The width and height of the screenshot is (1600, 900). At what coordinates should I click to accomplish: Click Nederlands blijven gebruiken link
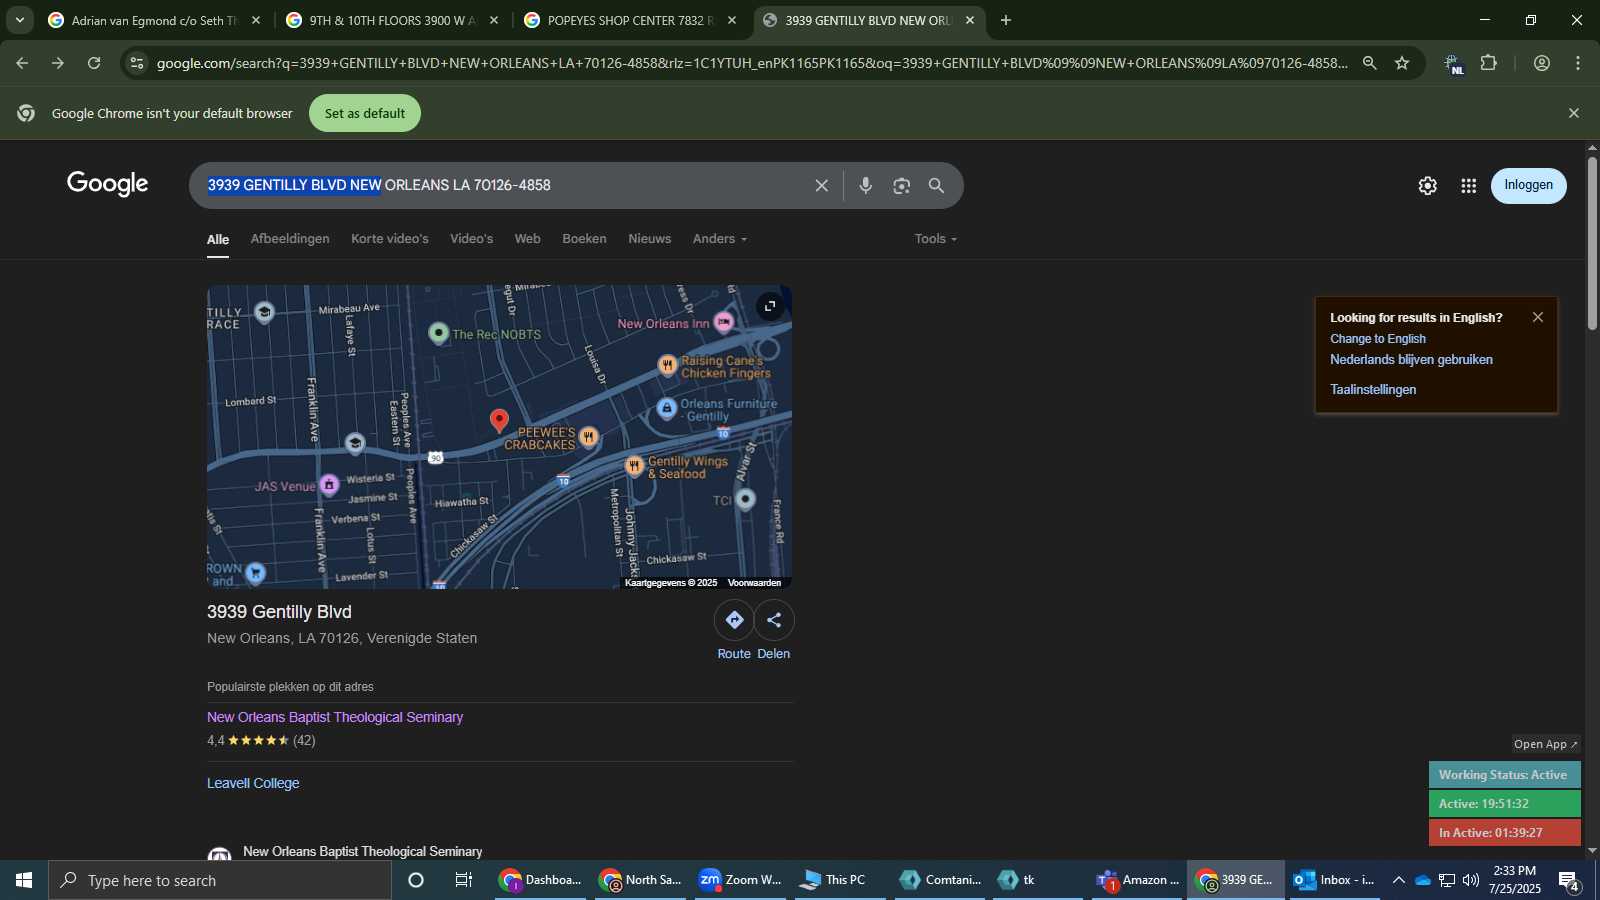(x=1411, y=360)
